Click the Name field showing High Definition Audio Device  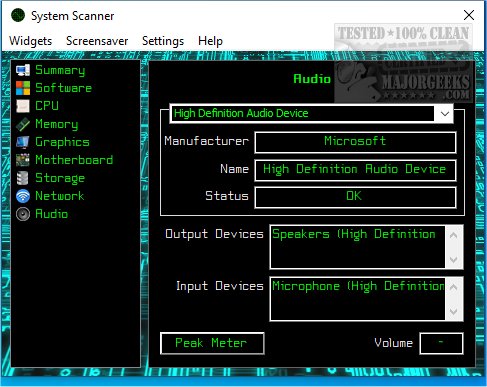pyautogui.click(x=355, y=170)
